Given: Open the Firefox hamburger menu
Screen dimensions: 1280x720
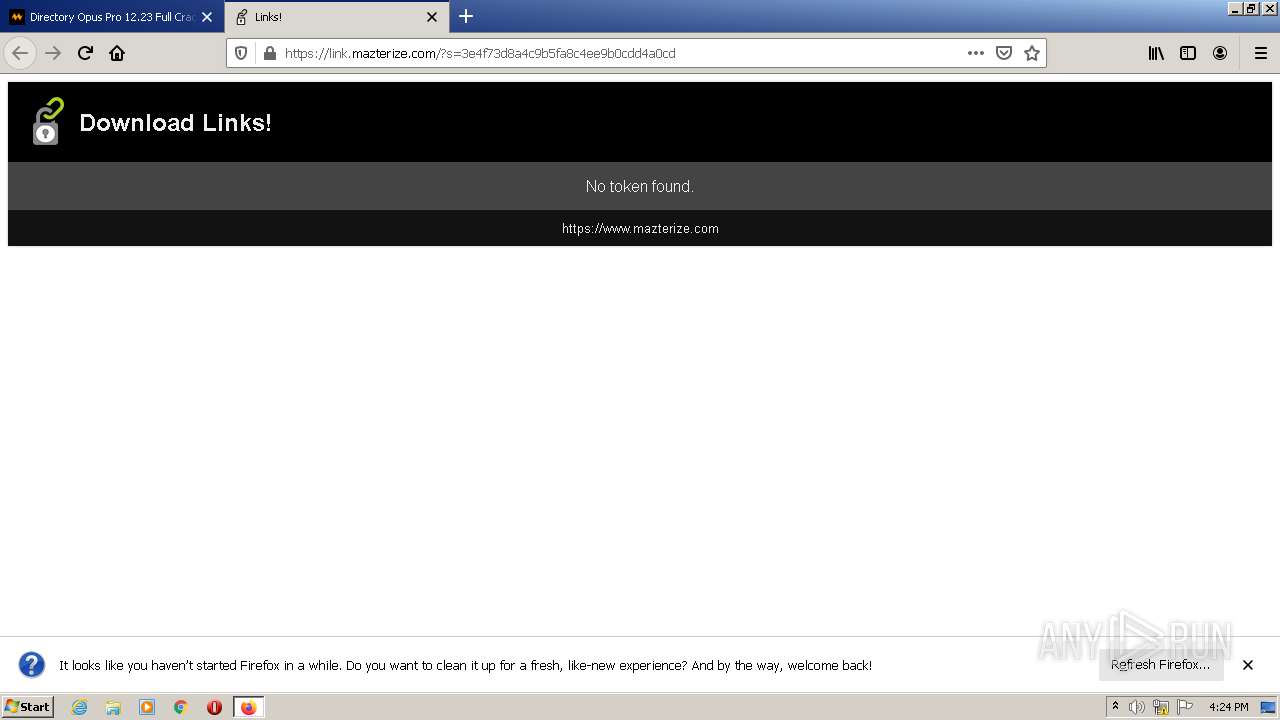Looking at the screenshot, I should click(x=1260, y=53).
